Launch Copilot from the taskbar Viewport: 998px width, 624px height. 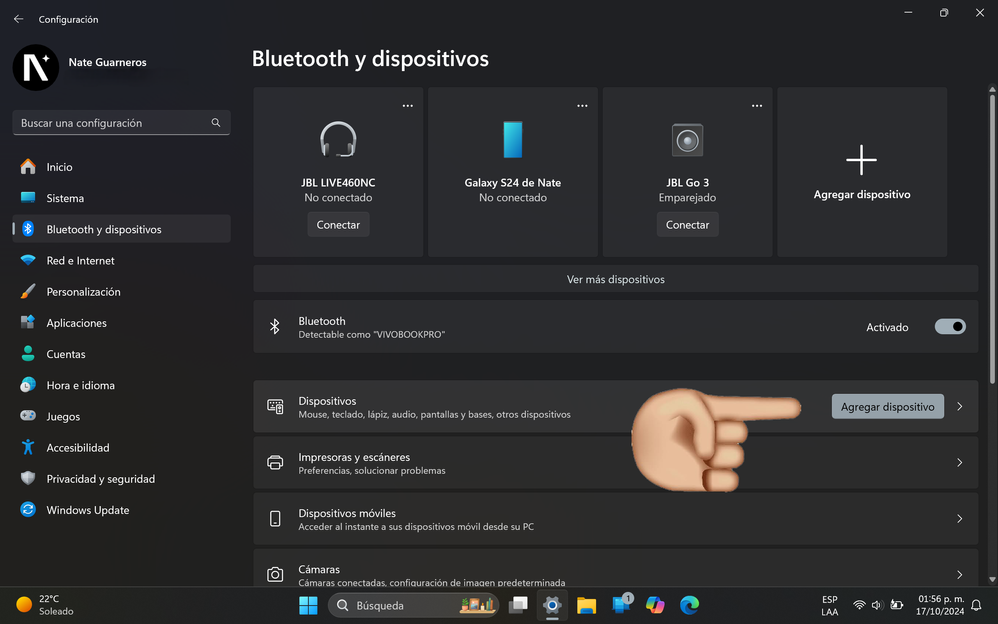tap(654, 605)
